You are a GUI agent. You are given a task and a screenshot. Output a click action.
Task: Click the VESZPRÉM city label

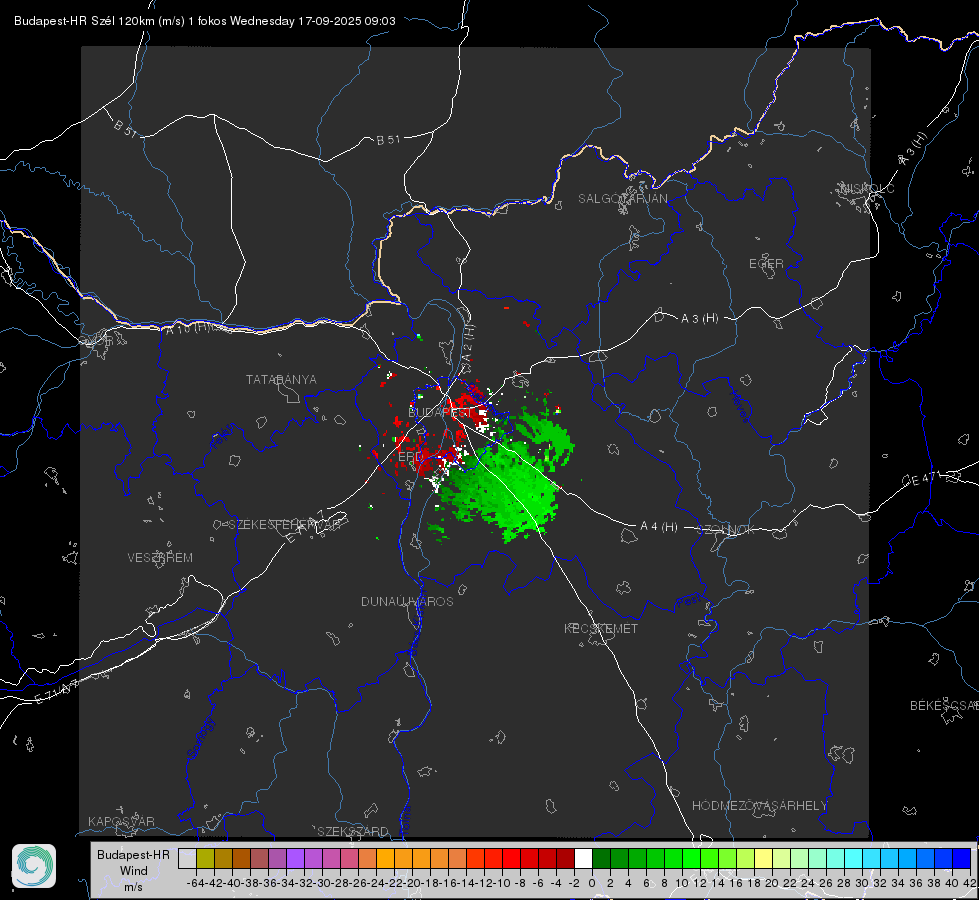[x=160, y=558]
